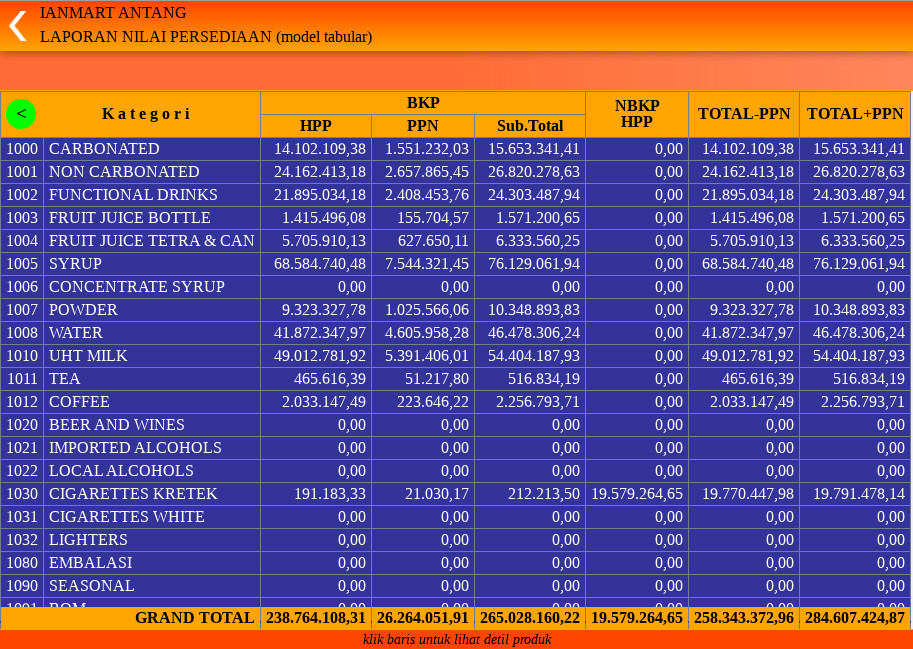
Task: Open the CARBONATED category row
Action: point(104,149)
